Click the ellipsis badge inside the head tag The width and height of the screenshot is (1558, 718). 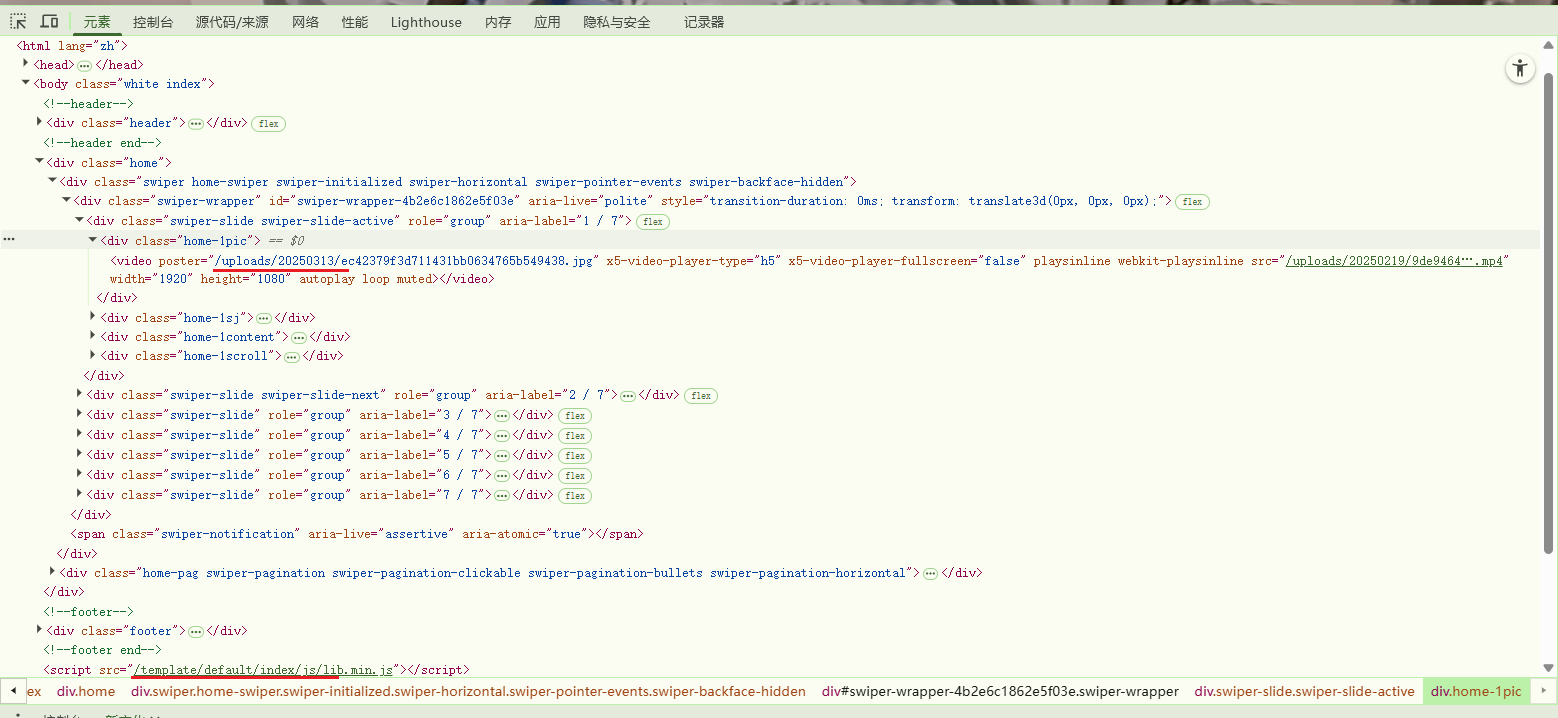(x=84, y=65)
